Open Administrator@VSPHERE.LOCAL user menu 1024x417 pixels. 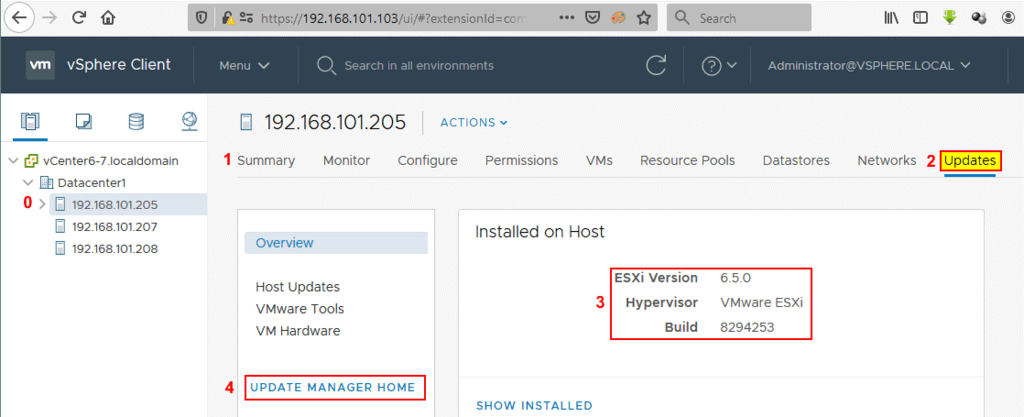869,65
